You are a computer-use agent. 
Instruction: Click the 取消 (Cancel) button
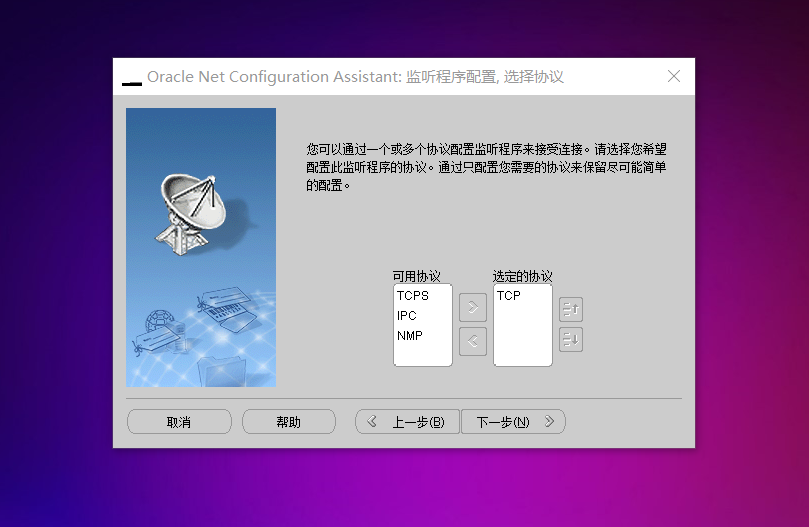coord(180,422)
